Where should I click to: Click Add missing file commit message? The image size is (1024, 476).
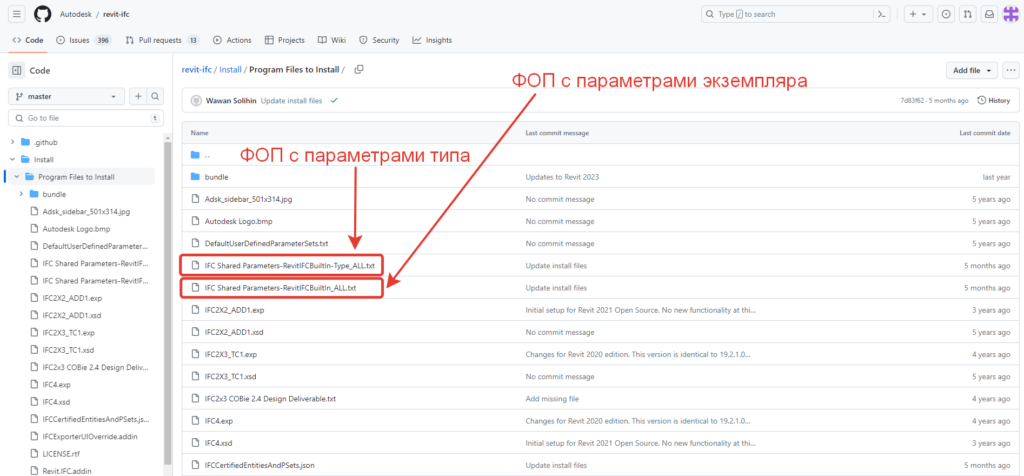[552, 398]
